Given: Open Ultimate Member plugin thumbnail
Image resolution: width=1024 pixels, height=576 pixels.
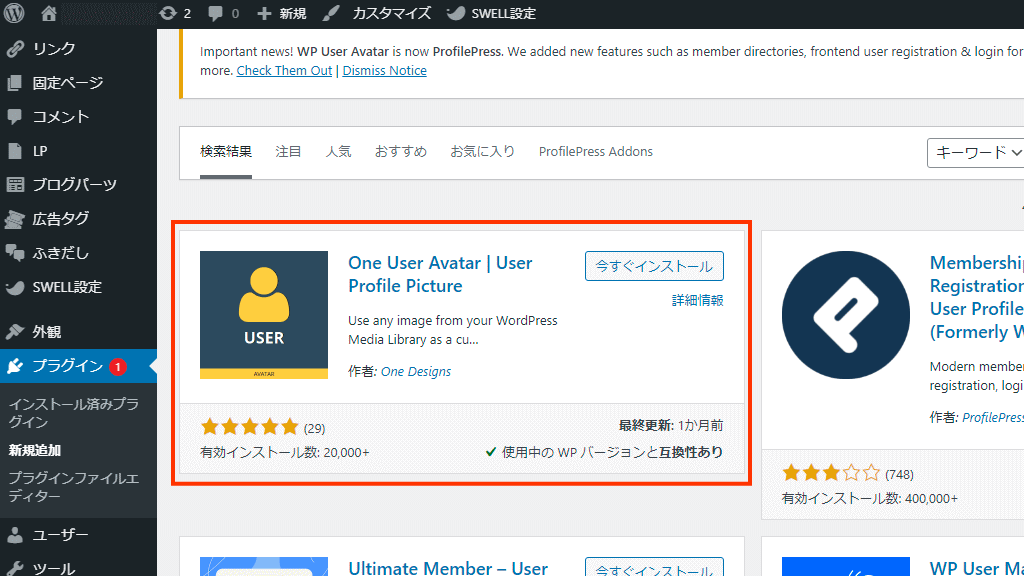Looking at the screenshot, I should coord(264,566).
